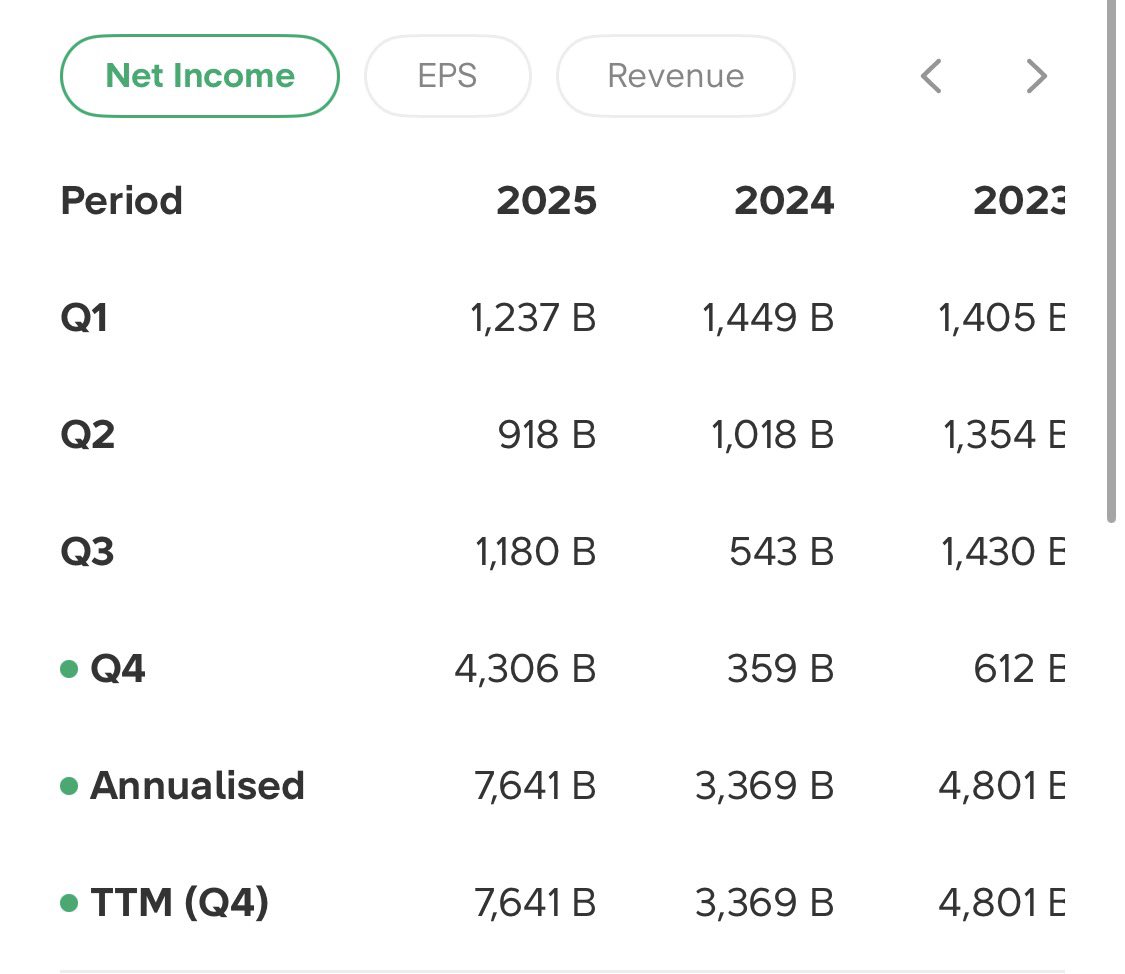Select the Net Income tab

click(x=199, y=76)
